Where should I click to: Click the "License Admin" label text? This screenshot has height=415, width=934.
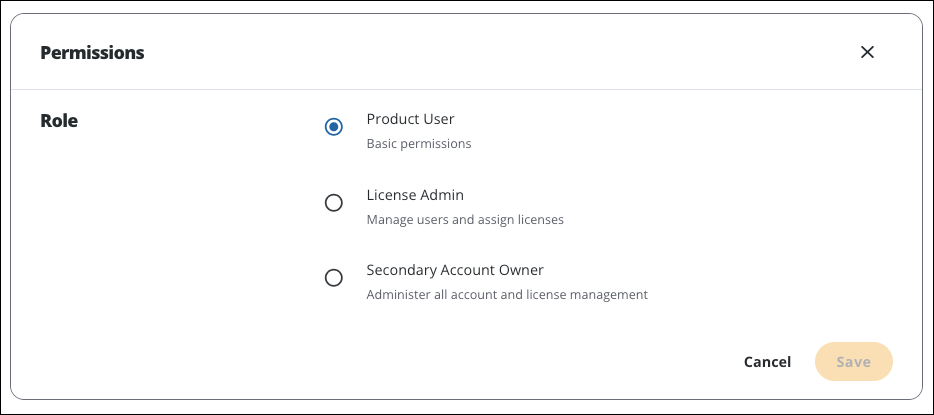point(415,195)
